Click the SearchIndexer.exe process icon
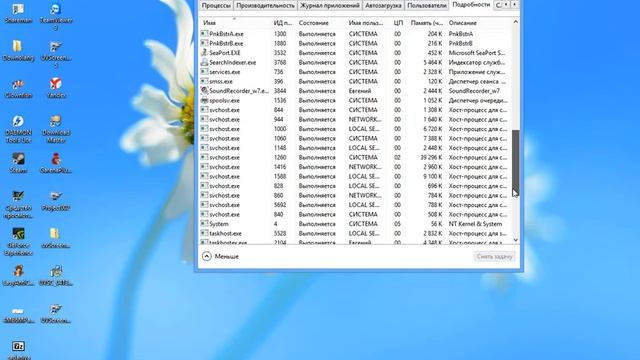 [204, 62]
